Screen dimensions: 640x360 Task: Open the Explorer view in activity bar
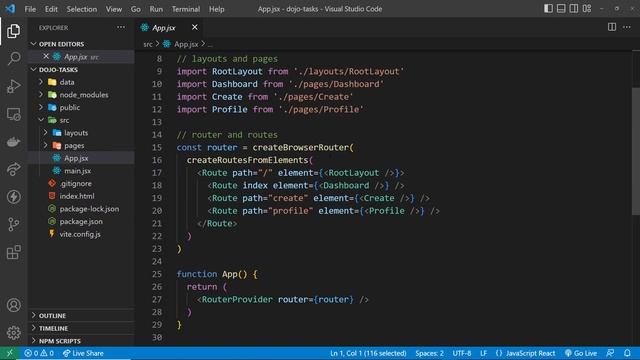[13, 31]
